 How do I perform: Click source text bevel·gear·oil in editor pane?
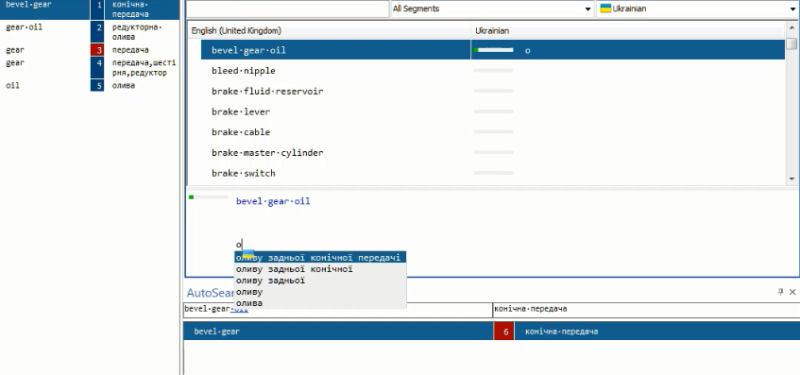[x=273, y=201]
